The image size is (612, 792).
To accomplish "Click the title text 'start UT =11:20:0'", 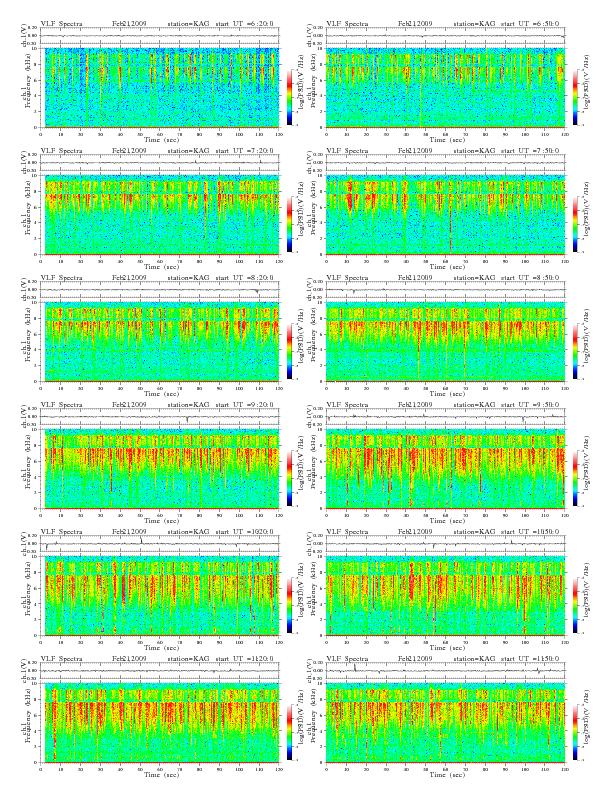I will tap(244, 659).
